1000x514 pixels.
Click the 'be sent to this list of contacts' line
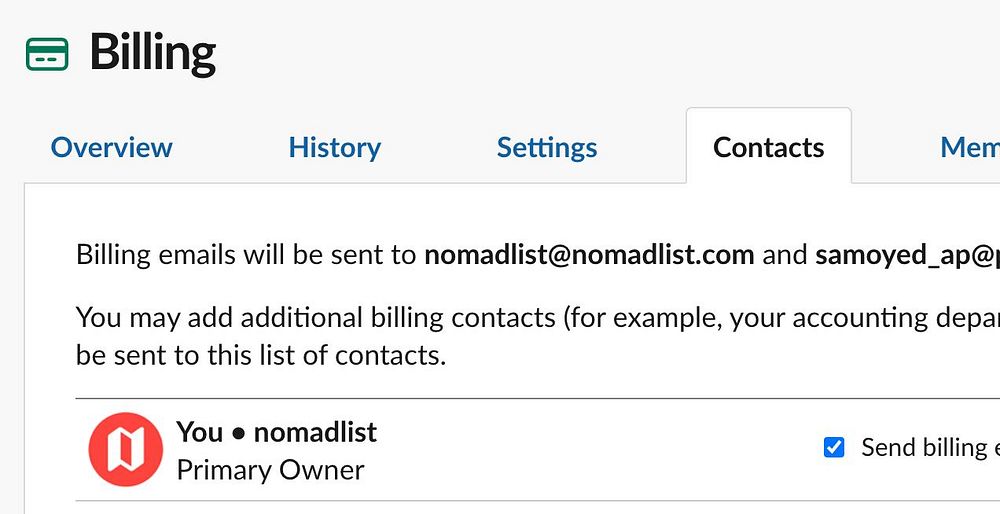tap(260, 354)
